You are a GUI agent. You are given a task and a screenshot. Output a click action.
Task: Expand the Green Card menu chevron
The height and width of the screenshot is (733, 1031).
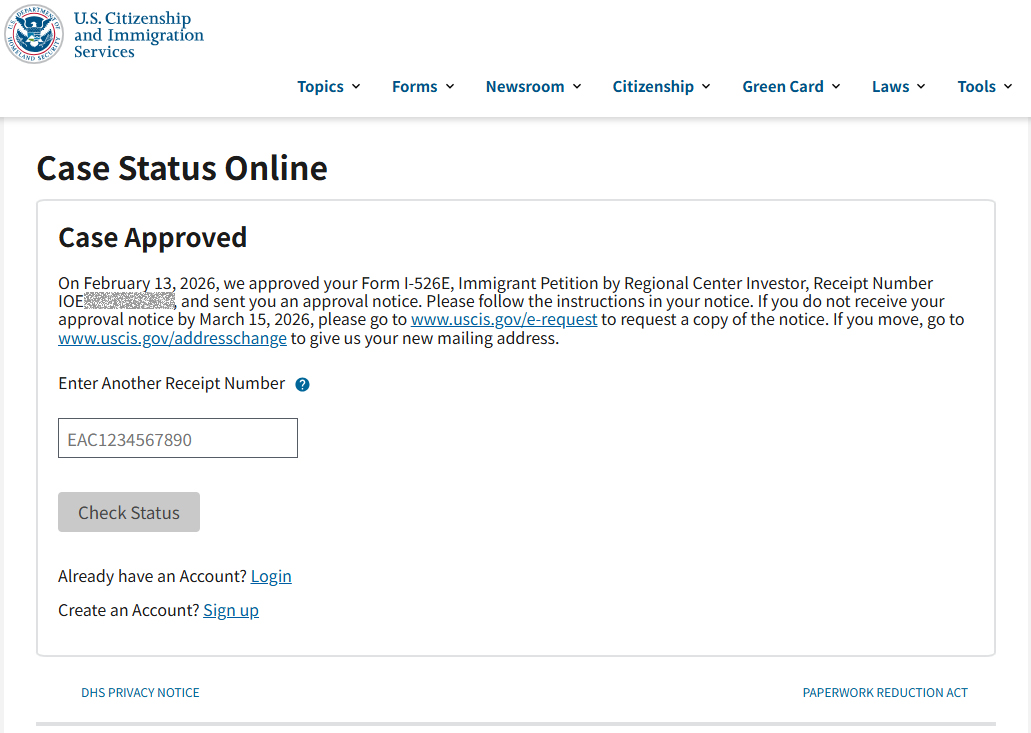[x=836, y=86]
